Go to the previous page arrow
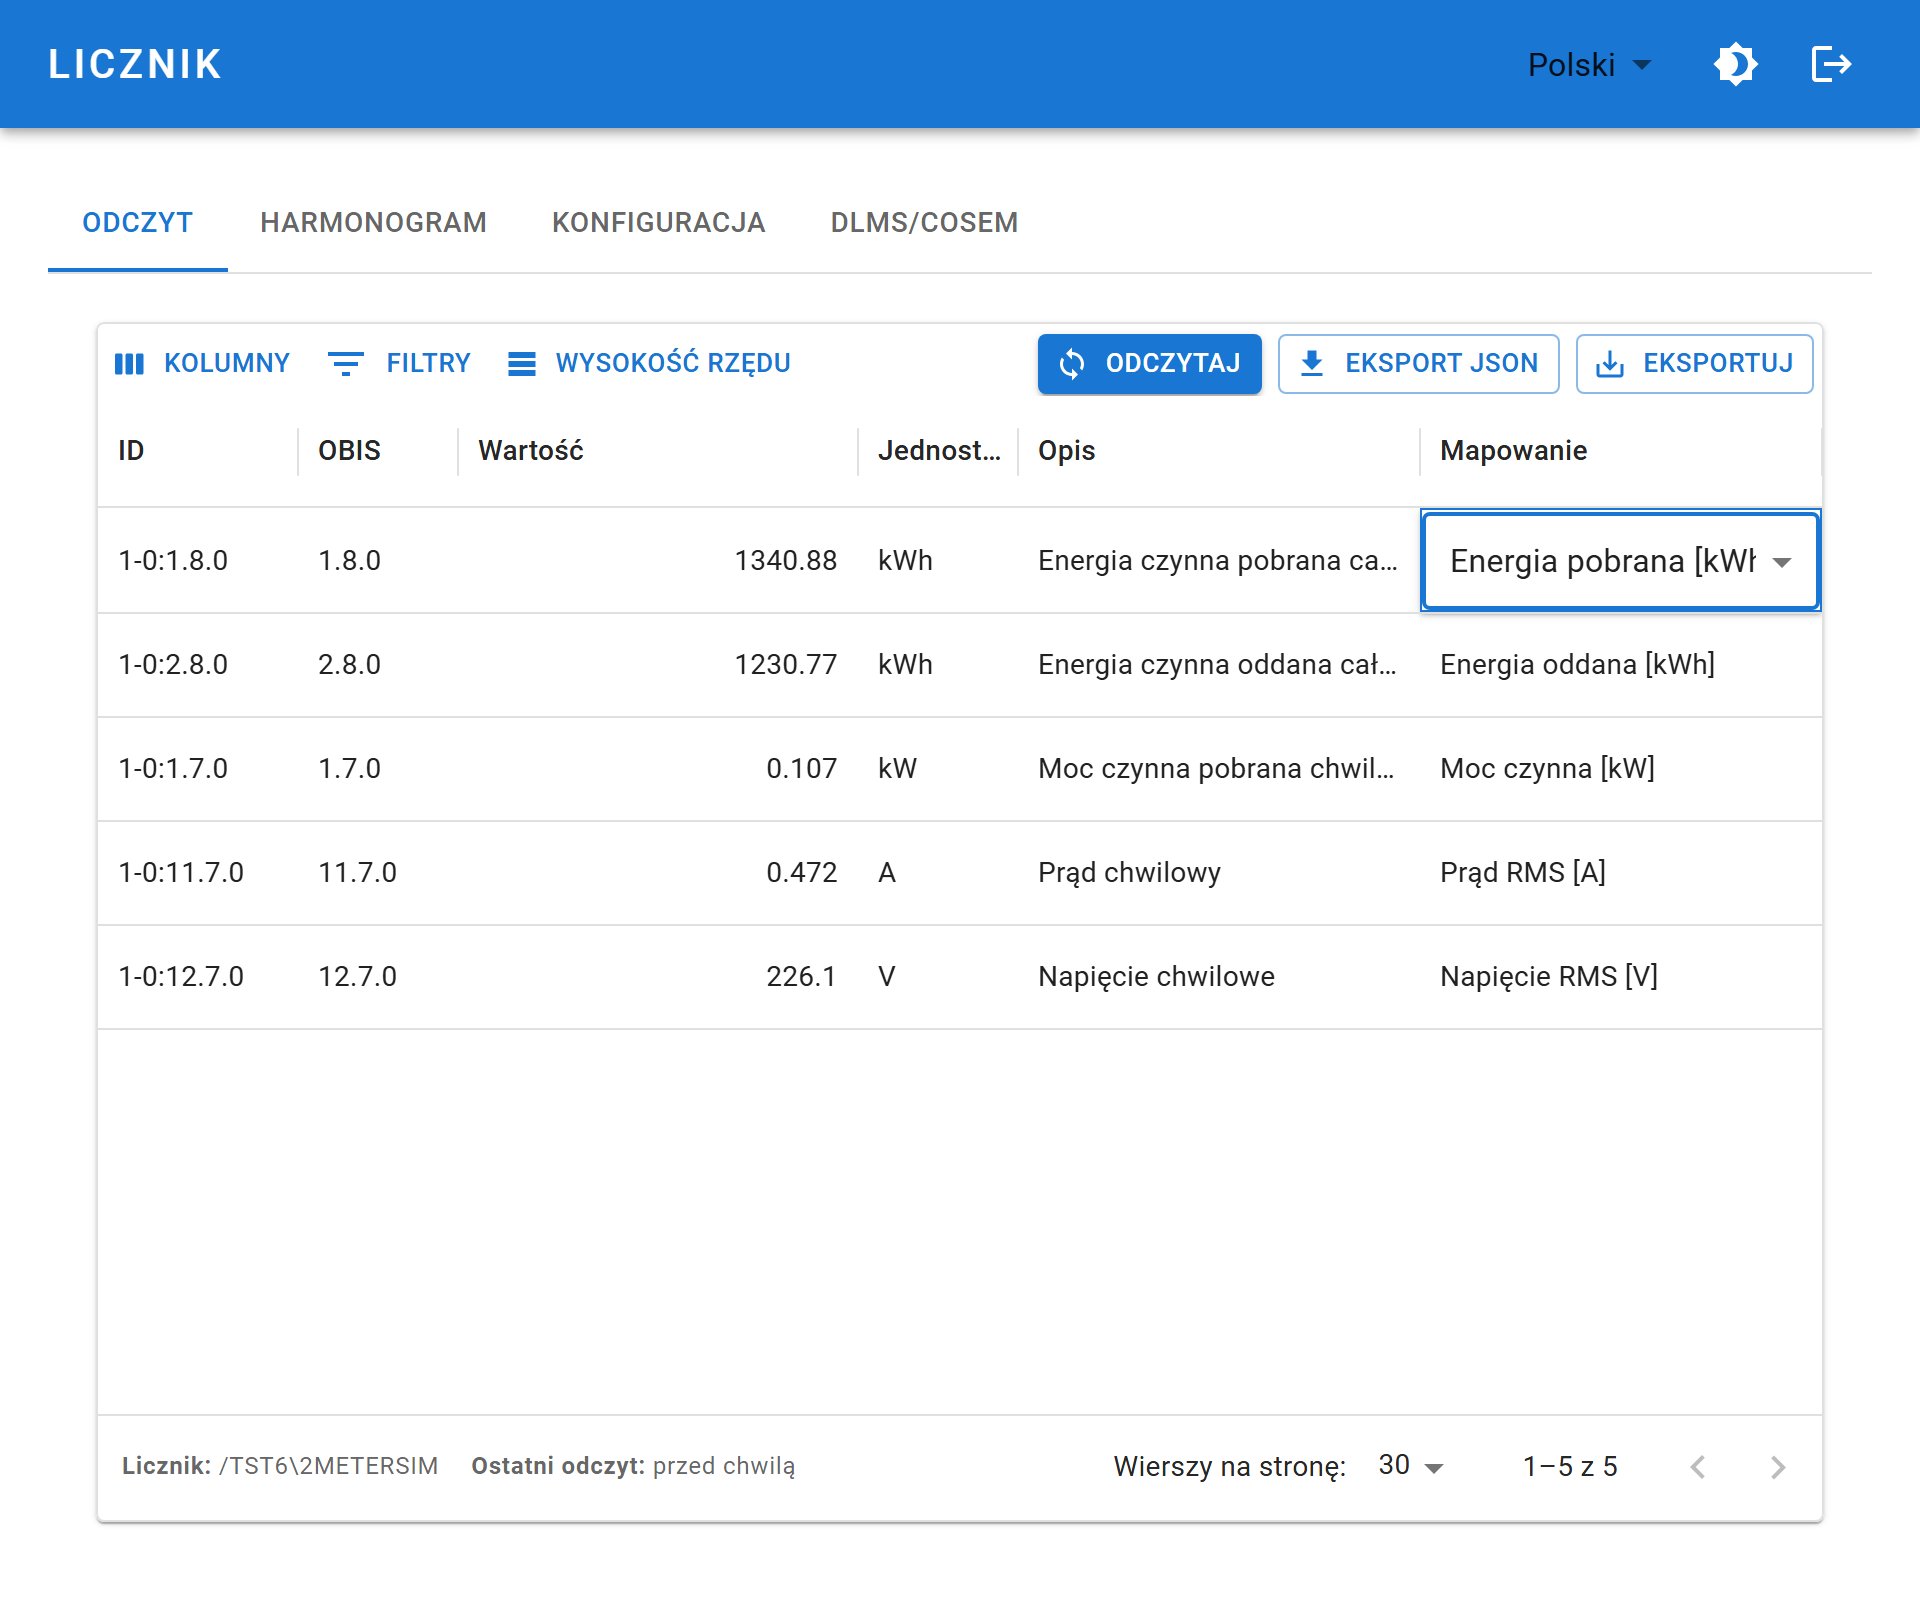 1698,1467
